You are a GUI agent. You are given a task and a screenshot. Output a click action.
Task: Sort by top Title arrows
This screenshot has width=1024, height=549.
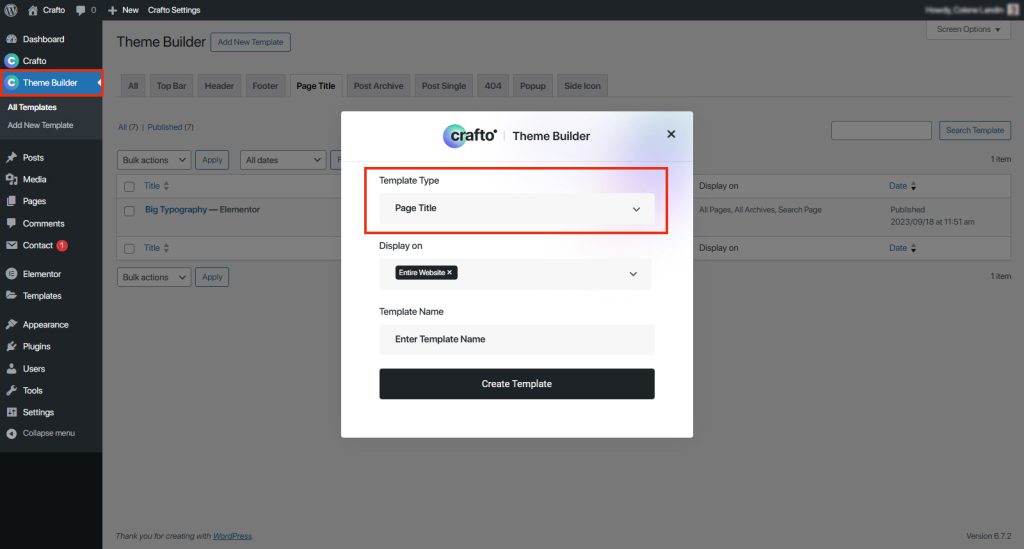click(x=166, y=186)
